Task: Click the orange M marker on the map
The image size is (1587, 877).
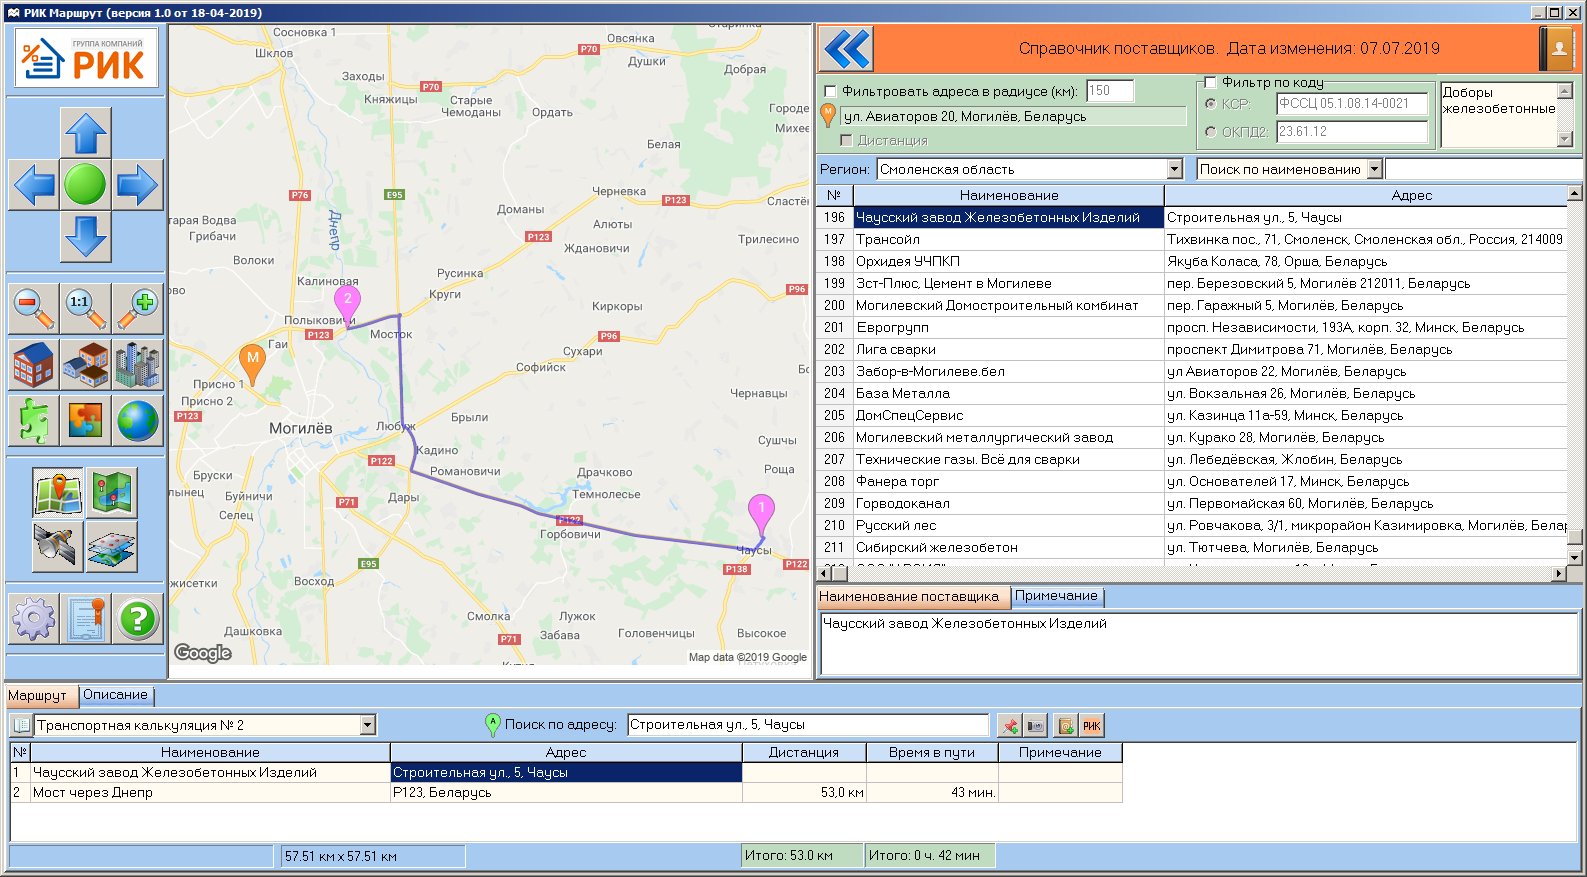Action: tap(253, 364)
